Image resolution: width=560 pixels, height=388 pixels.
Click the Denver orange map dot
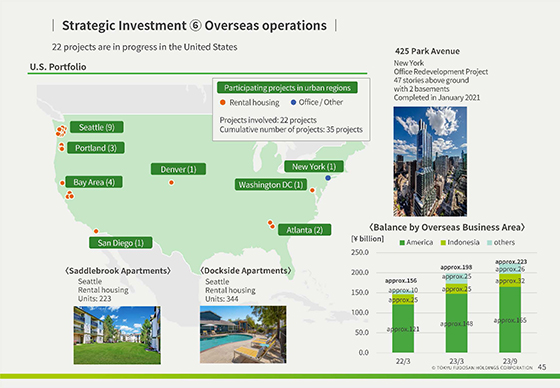click(x=171, y=183)
